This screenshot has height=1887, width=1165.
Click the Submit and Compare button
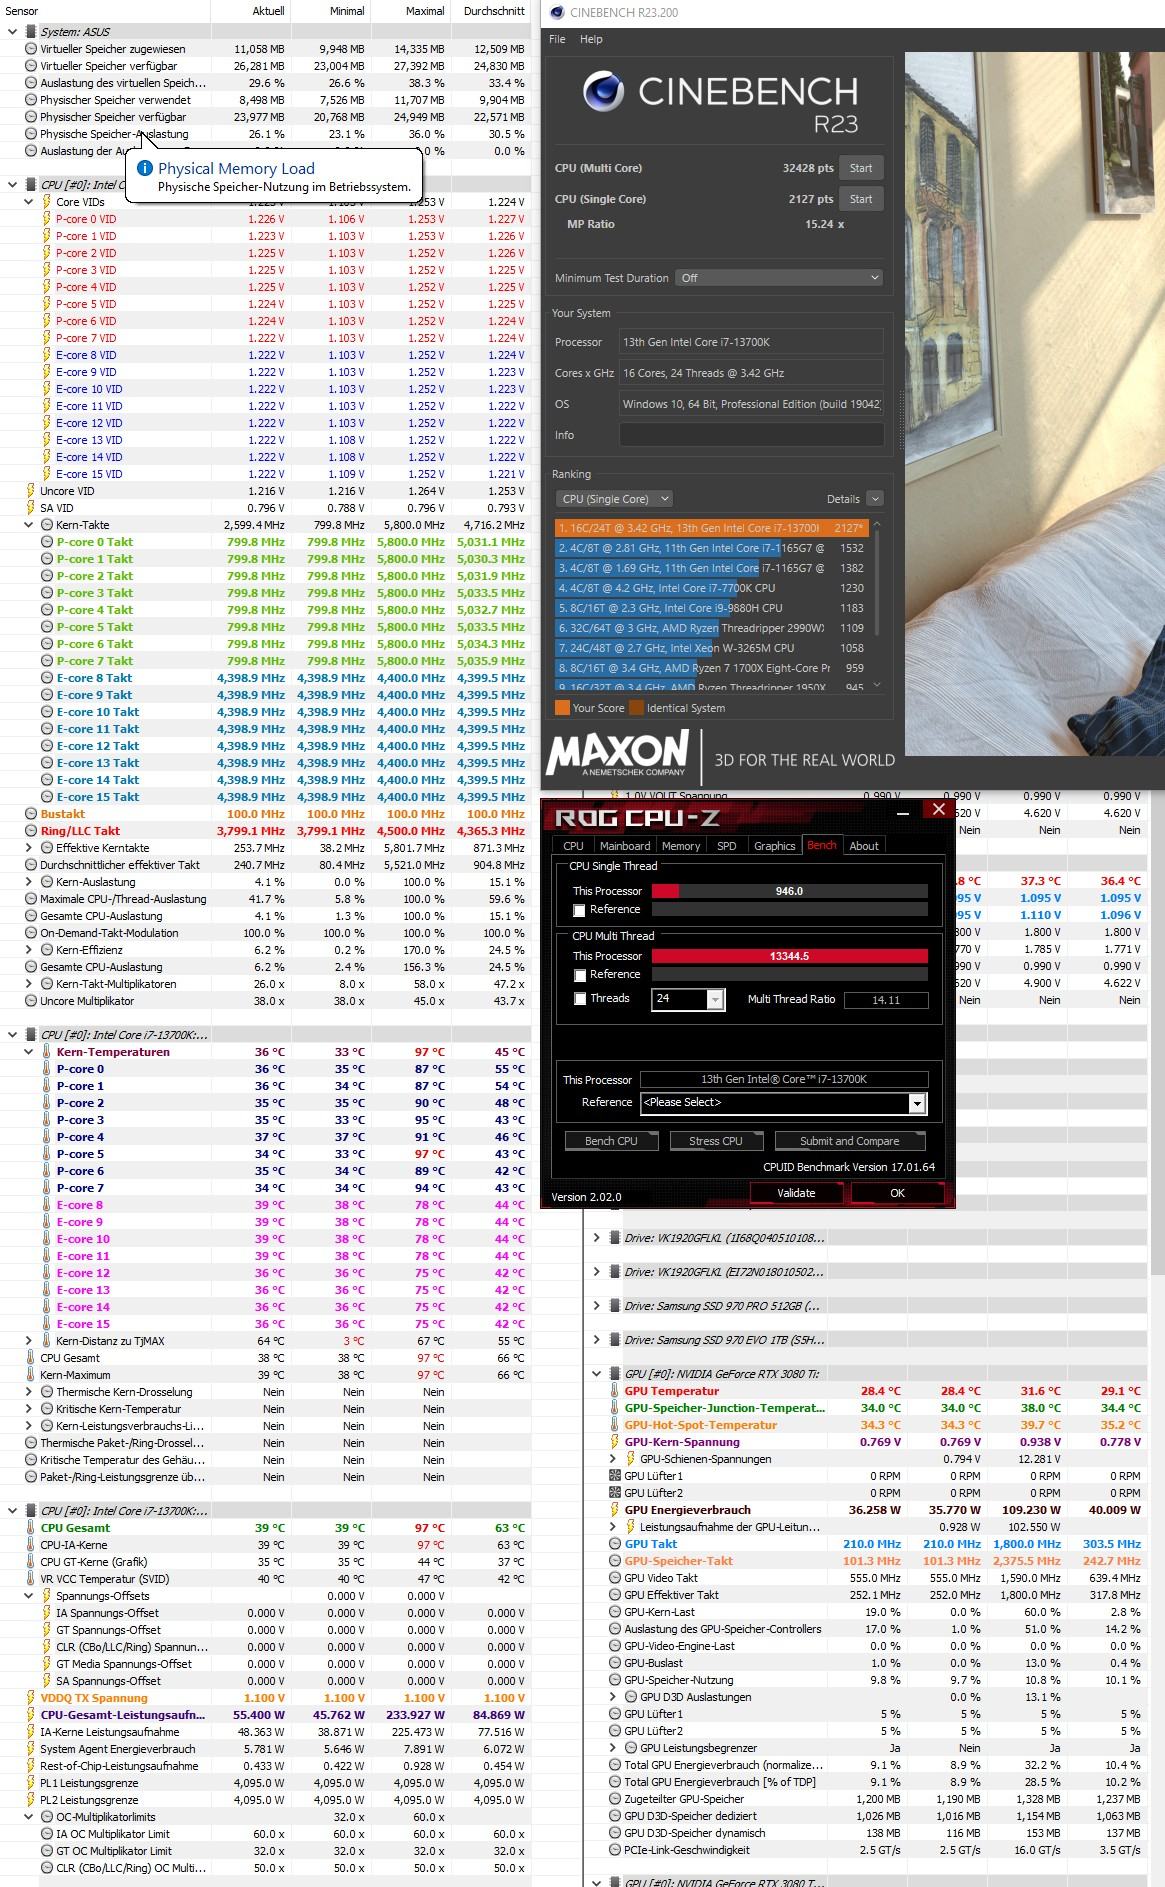850,1141
